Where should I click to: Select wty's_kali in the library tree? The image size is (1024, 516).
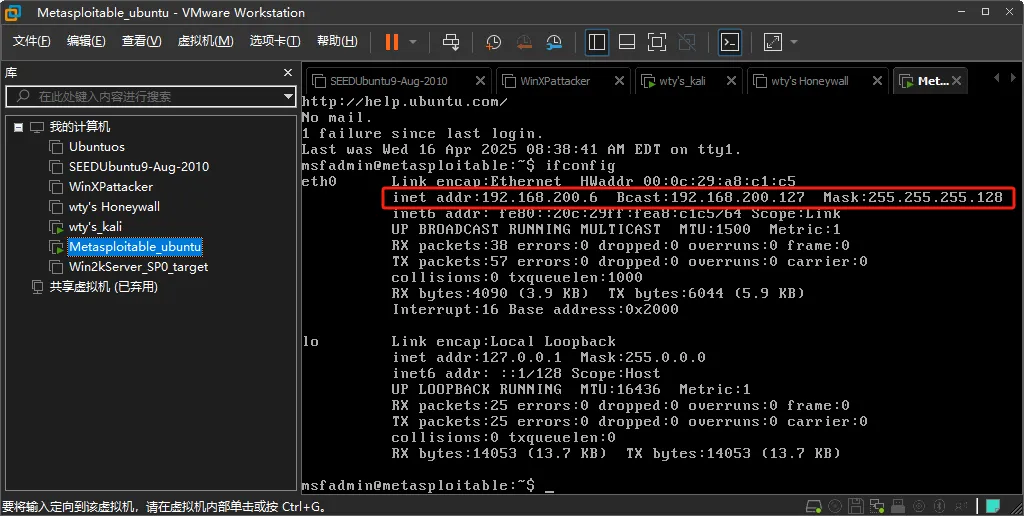(95, 227)
